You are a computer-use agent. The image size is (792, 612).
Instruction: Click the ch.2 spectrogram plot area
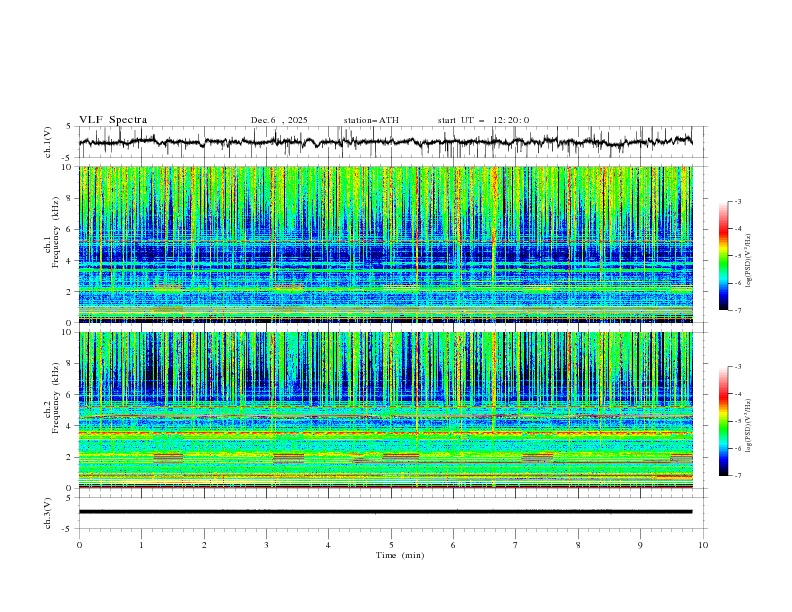pyautogui.click(x=385, y=410)
